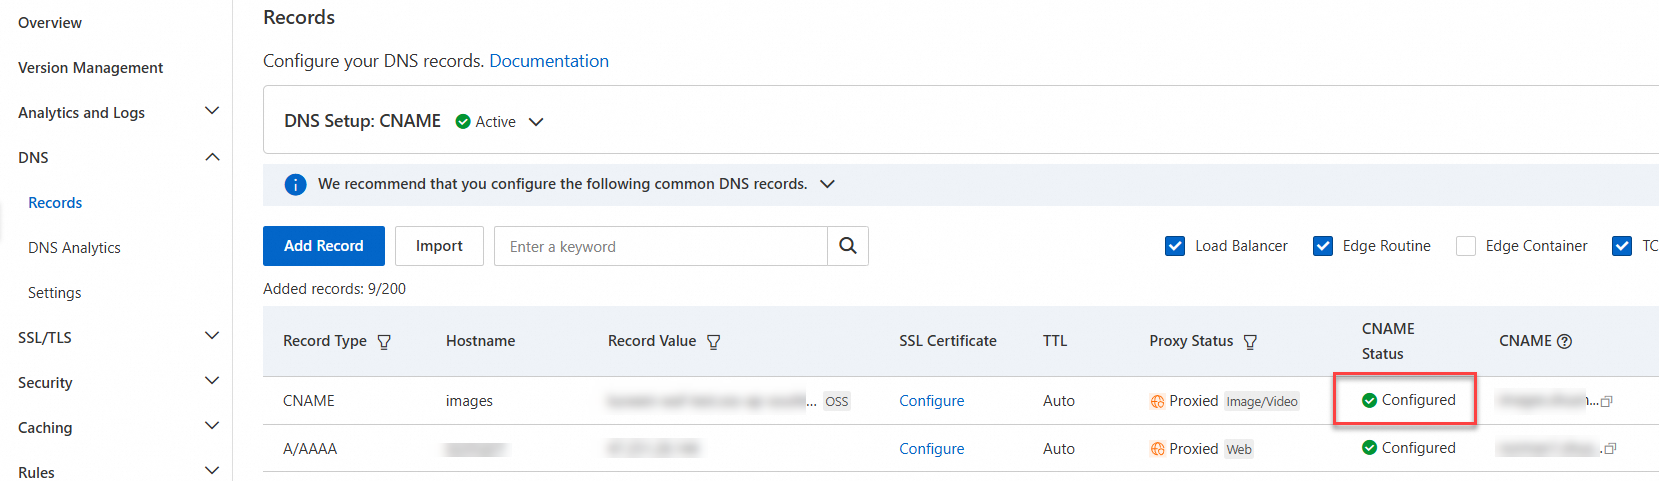Open the Overview page

(50, 23)
